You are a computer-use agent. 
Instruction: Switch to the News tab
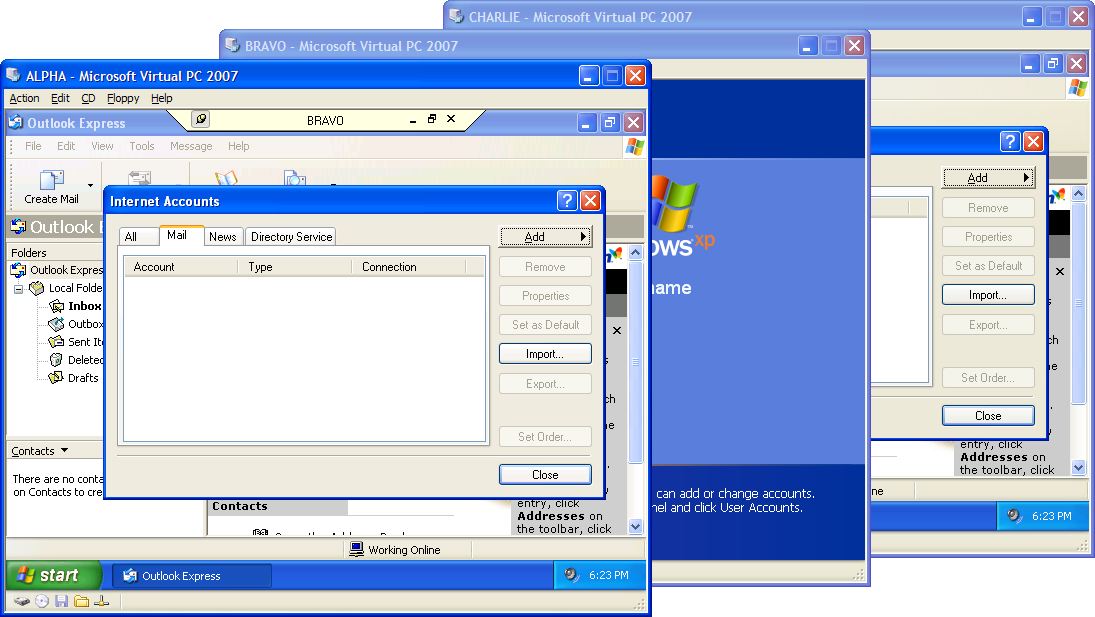[x=223, y=237]
